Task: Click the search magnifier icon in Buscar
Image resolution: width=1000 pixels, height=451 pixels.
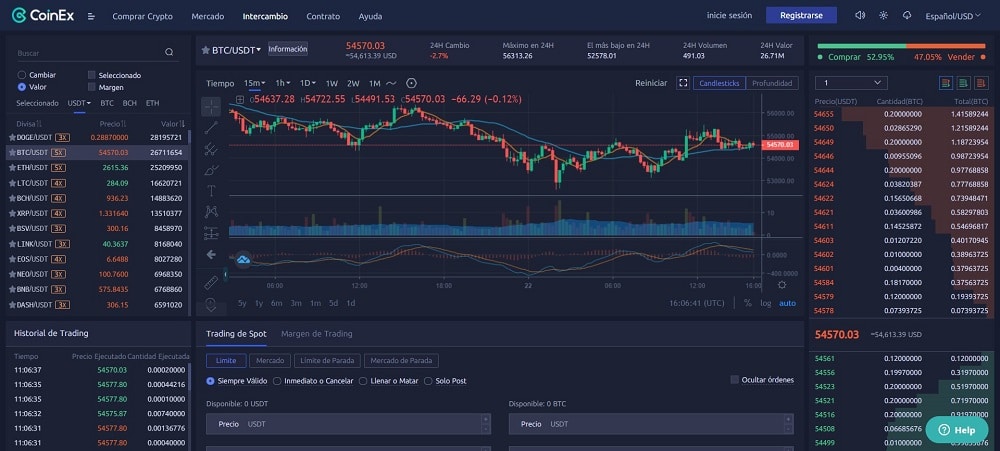Action: pyautogui.click(x=169, y=52)
